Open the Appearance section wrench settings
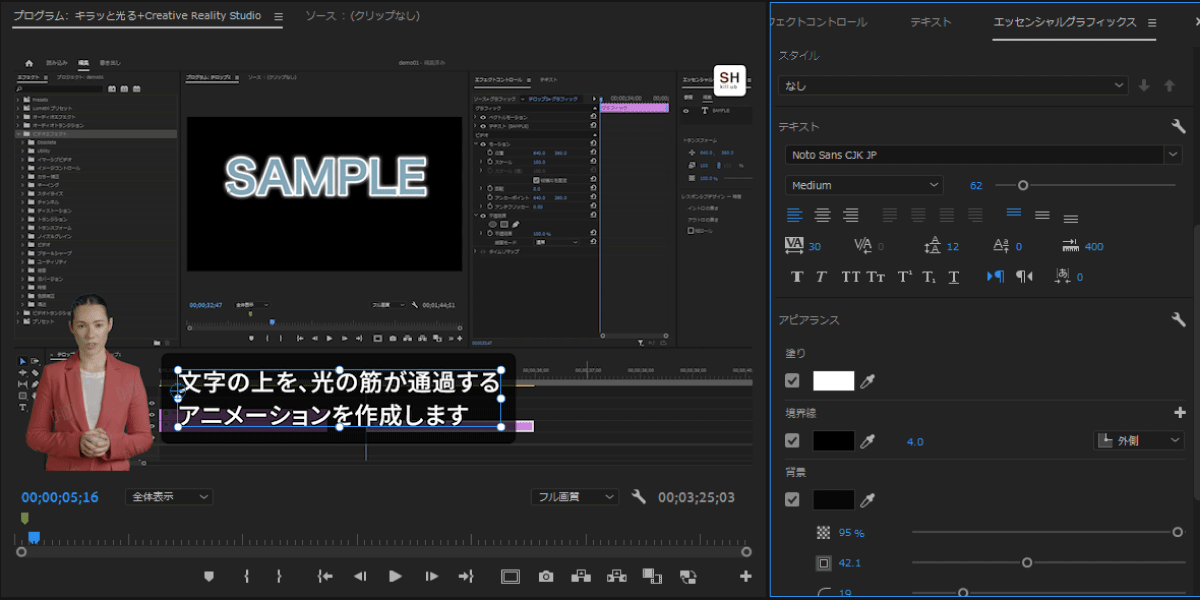 pyautogui.click(x=1178, y=320)
